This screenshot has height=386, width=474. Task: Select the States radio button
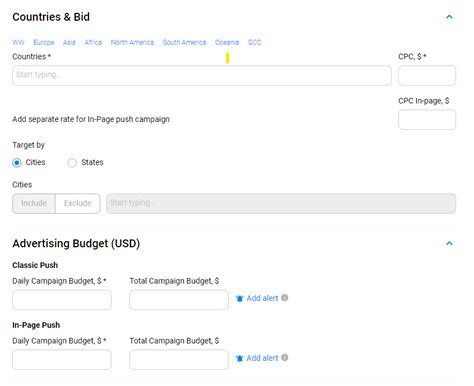[72, 163]
